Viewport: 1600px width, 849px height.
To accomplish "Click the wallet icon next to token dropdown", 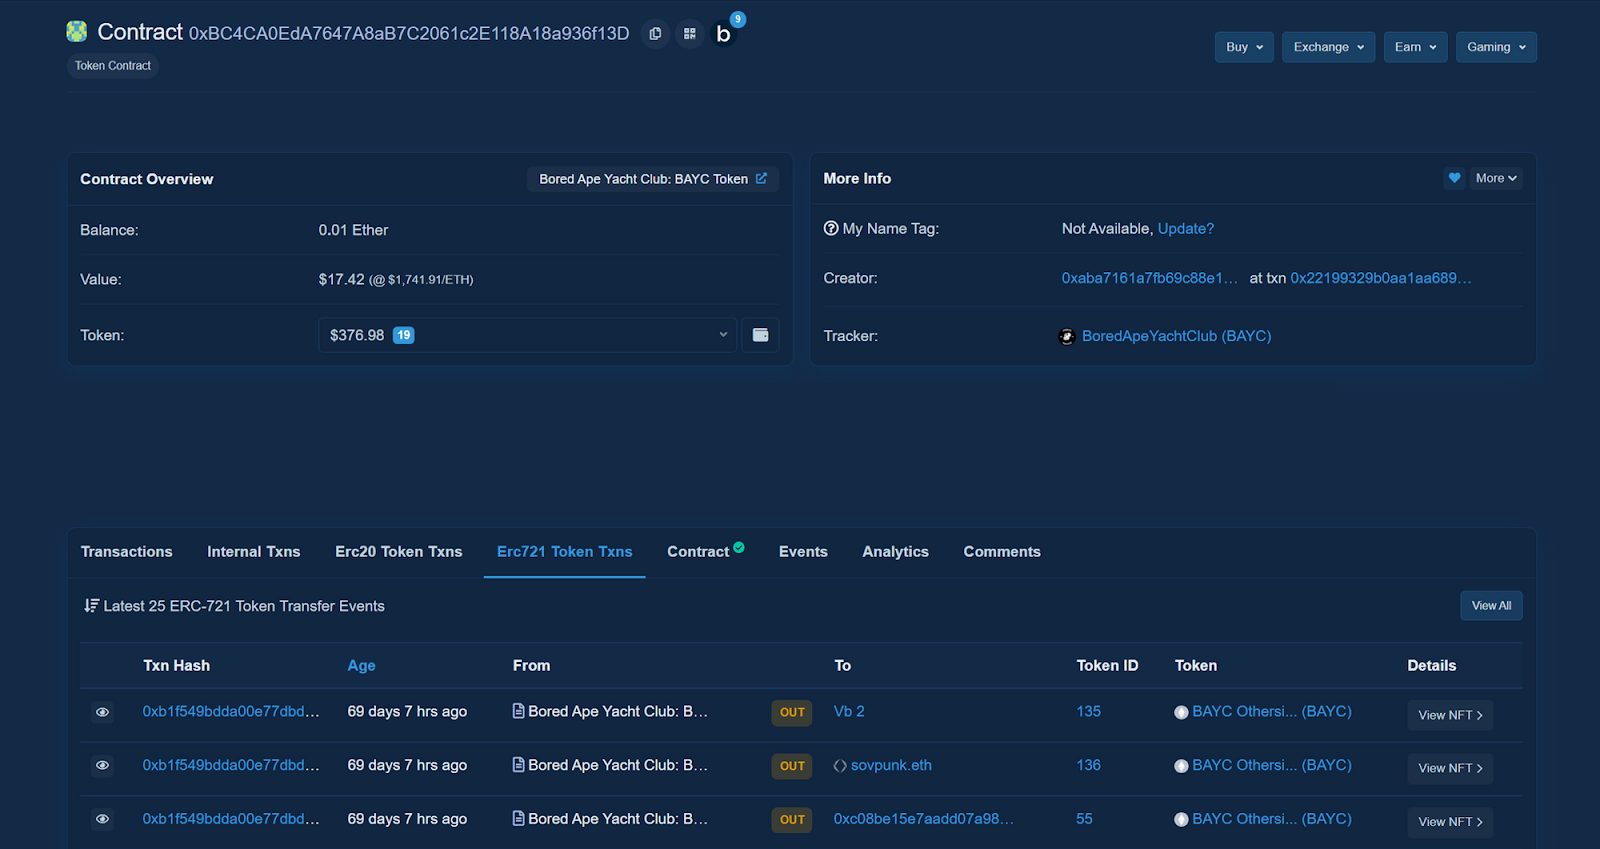I will click(760, 335).
